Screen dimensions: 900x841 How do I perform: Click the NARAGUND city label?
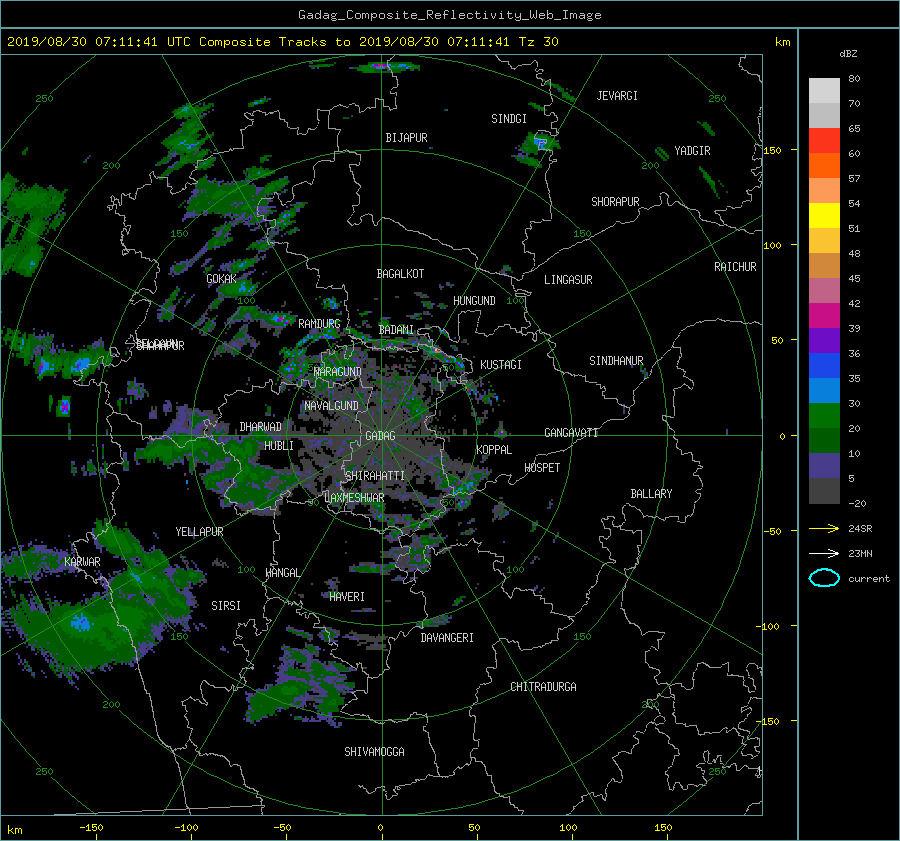click(338, 372)
